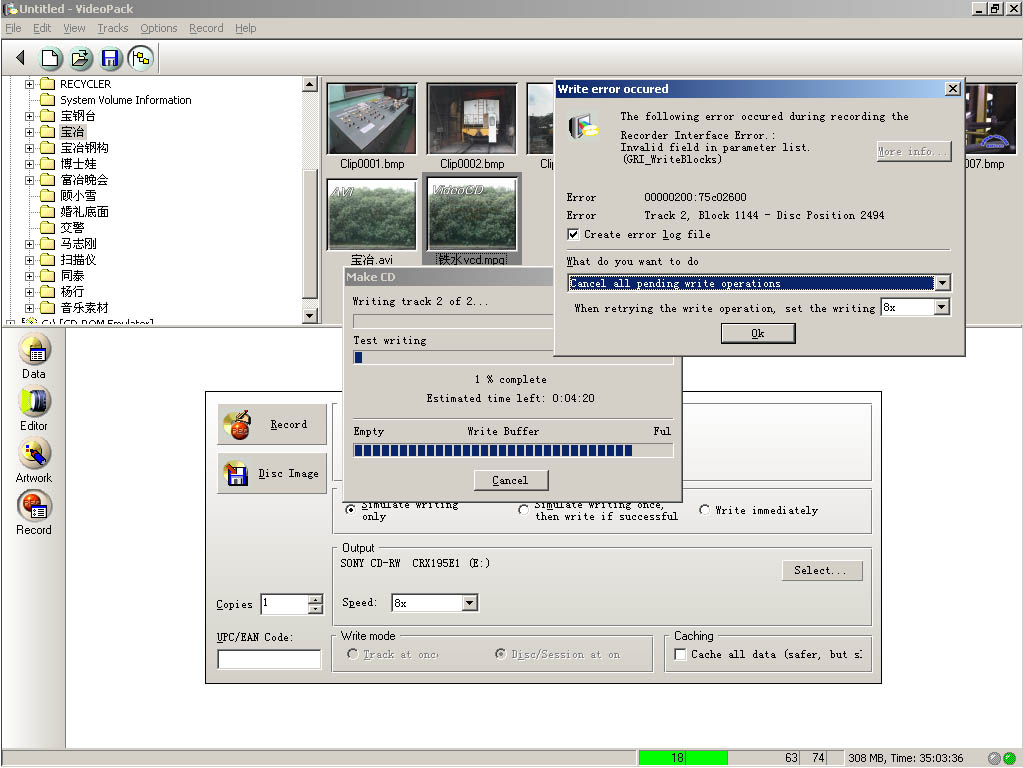Expand the 音乐素材 tree node
This screenshot has width=1023, height=768.
[x=29, y=308]
